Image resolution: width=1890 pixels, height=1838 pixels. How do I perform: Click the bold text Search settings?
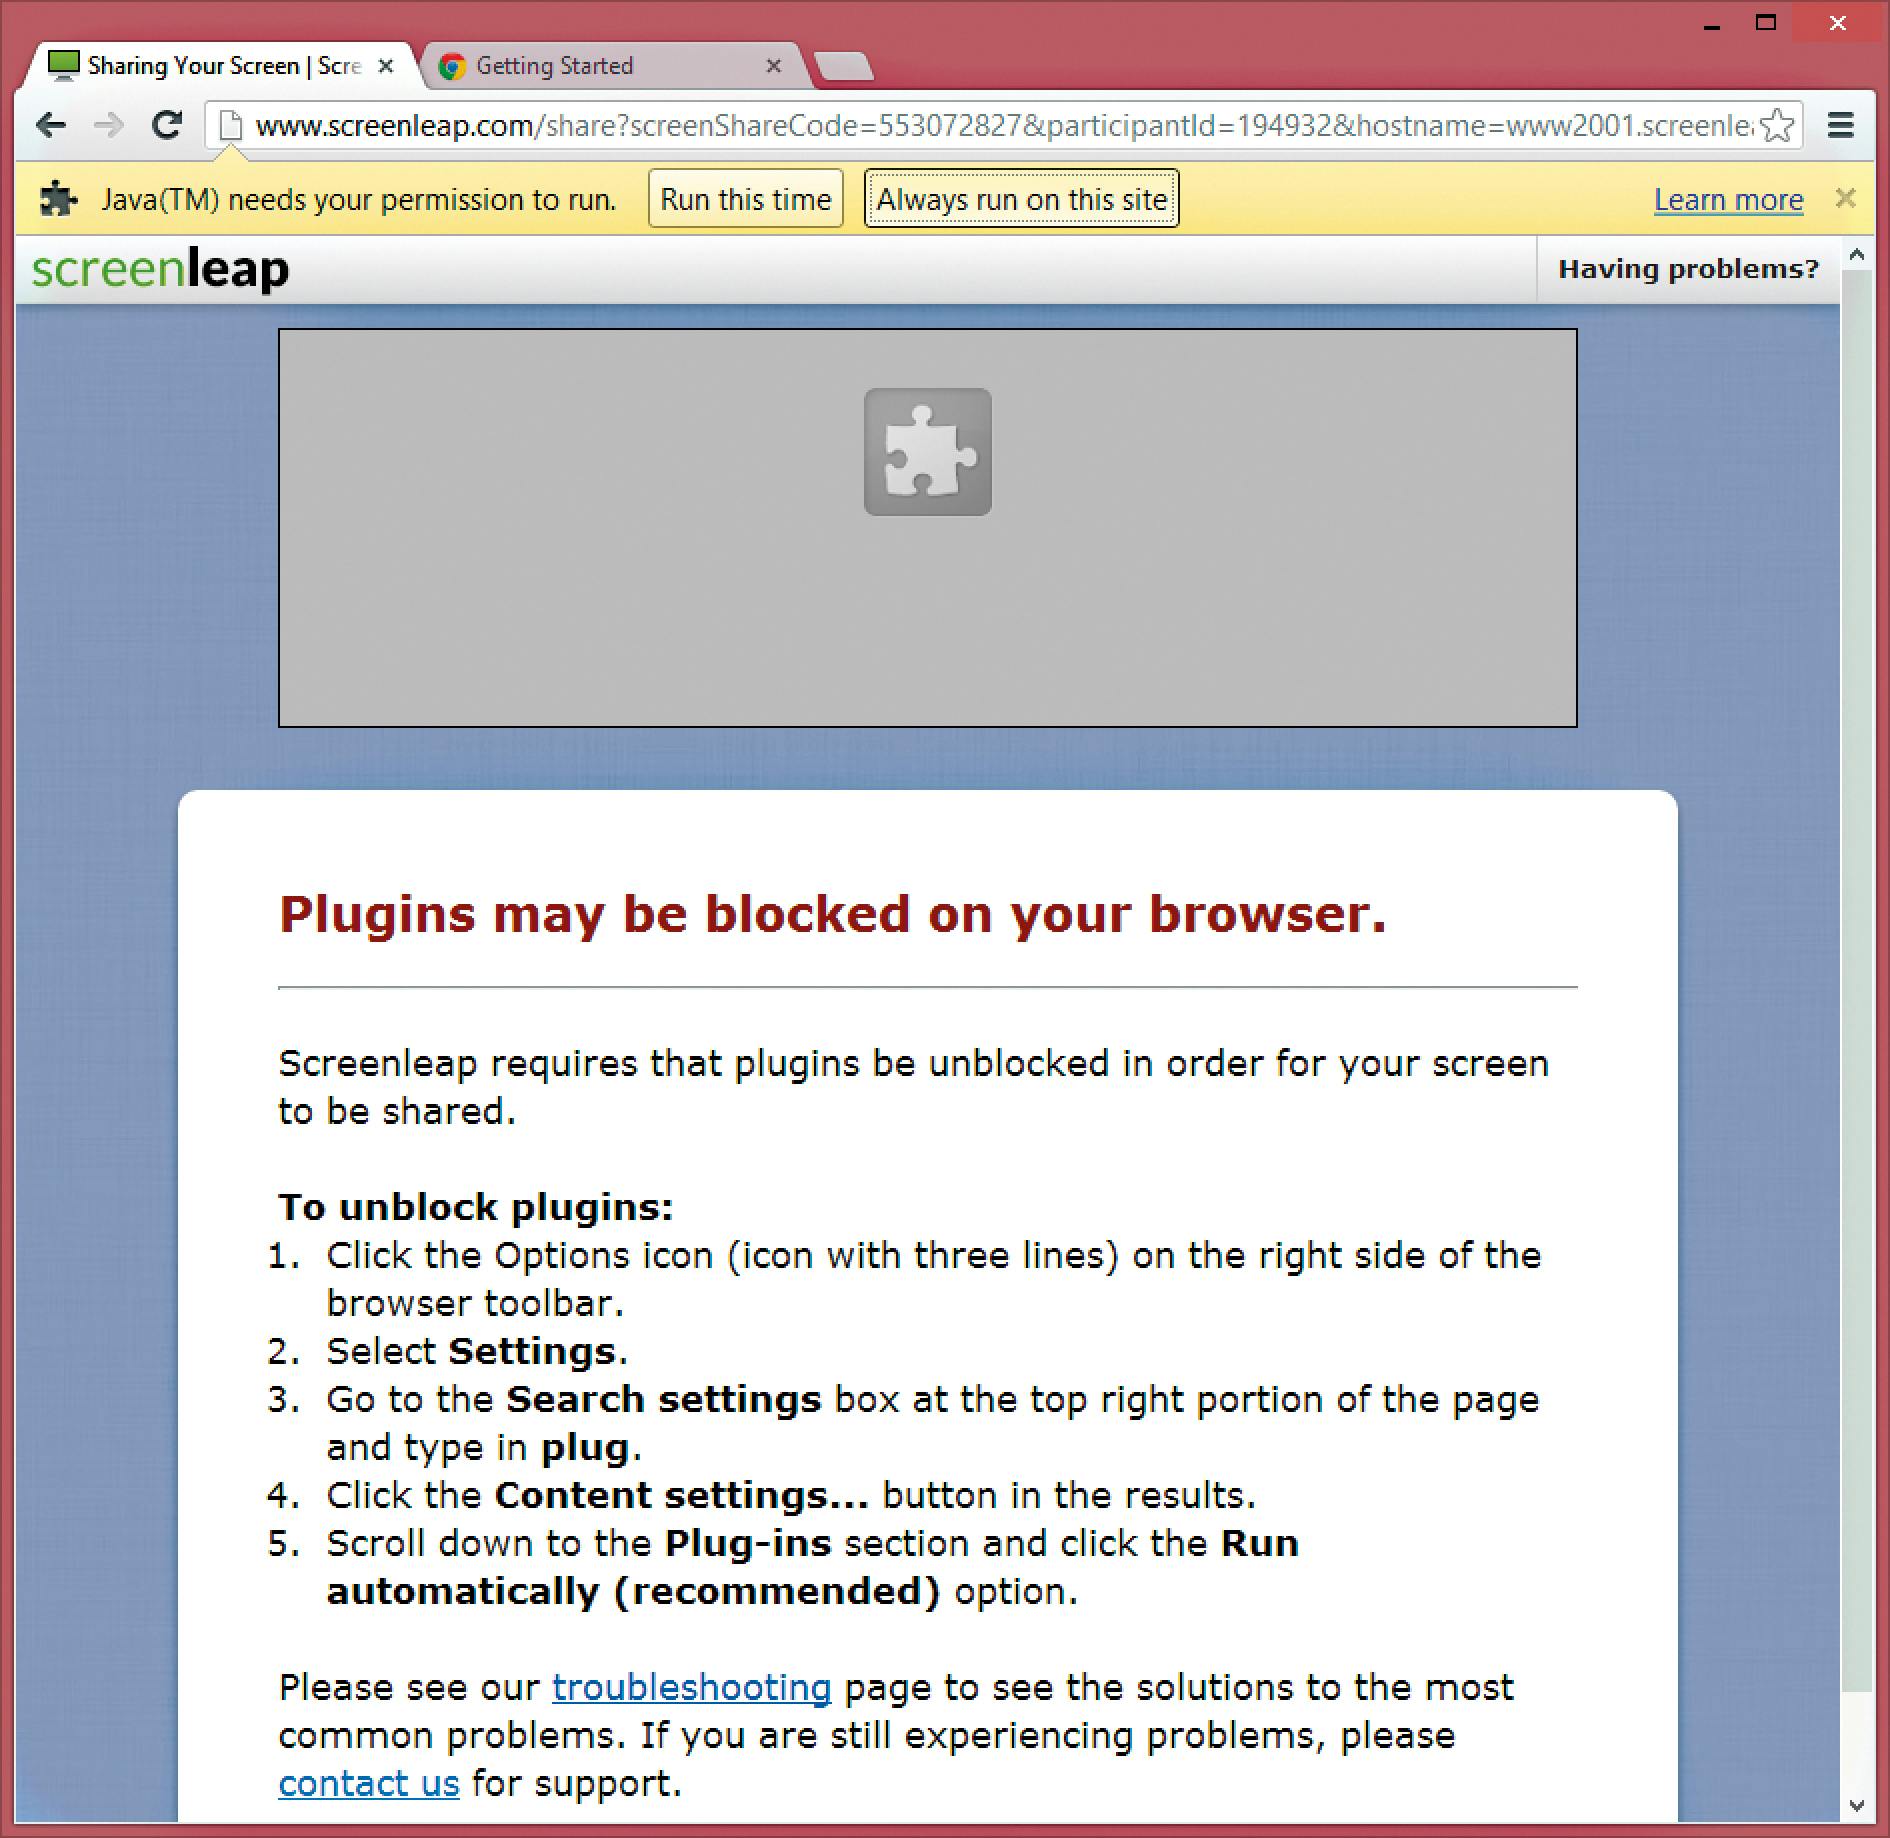coord(664,1399)
